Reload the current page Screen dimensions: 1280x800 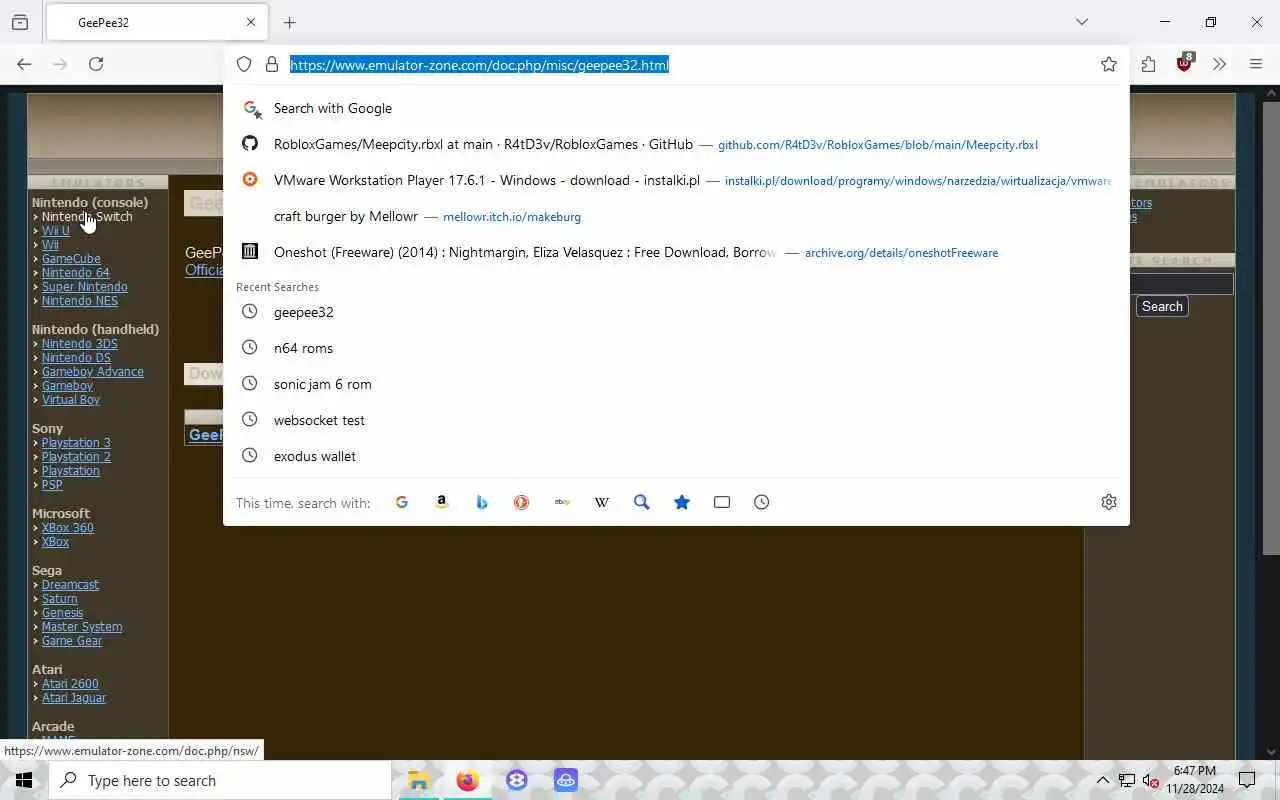(x=96, y=64)
